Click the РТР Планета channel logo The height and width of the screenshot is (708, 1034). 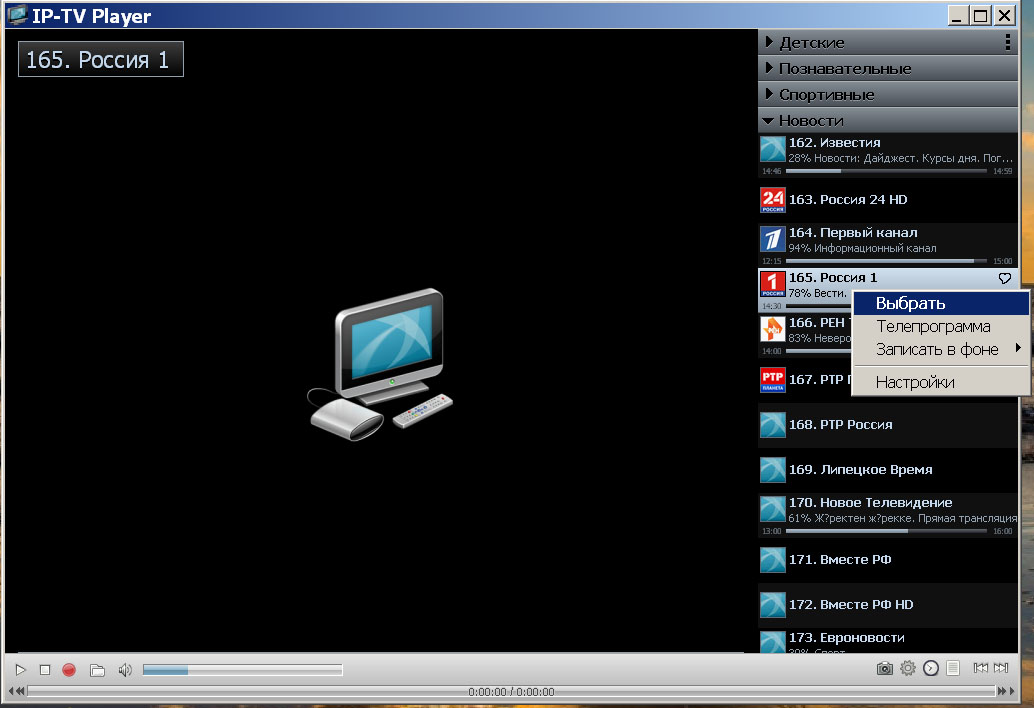tap(773, 380)
